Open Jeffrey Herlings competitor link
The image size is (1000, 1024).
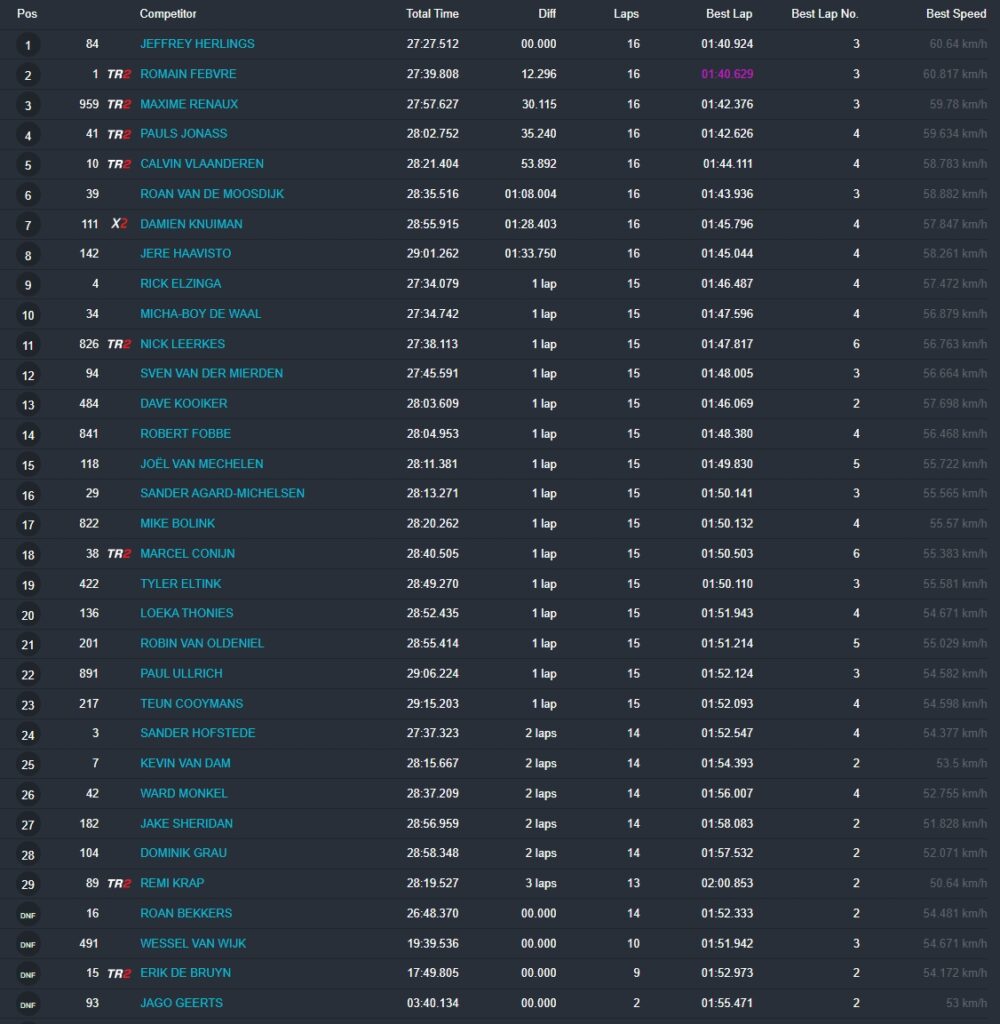197,44
